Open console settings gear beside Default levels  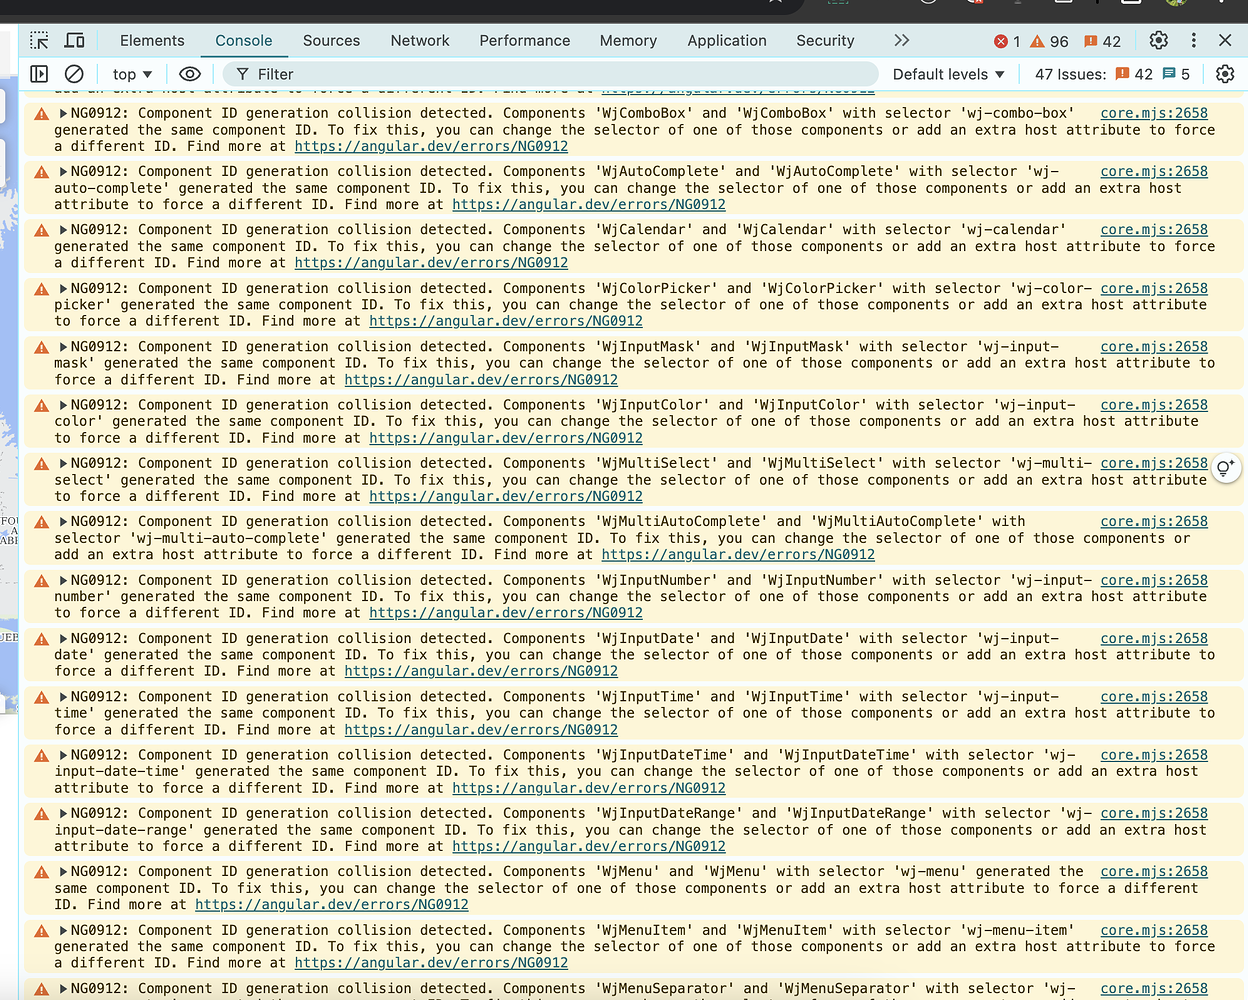tap(1225, 74)
